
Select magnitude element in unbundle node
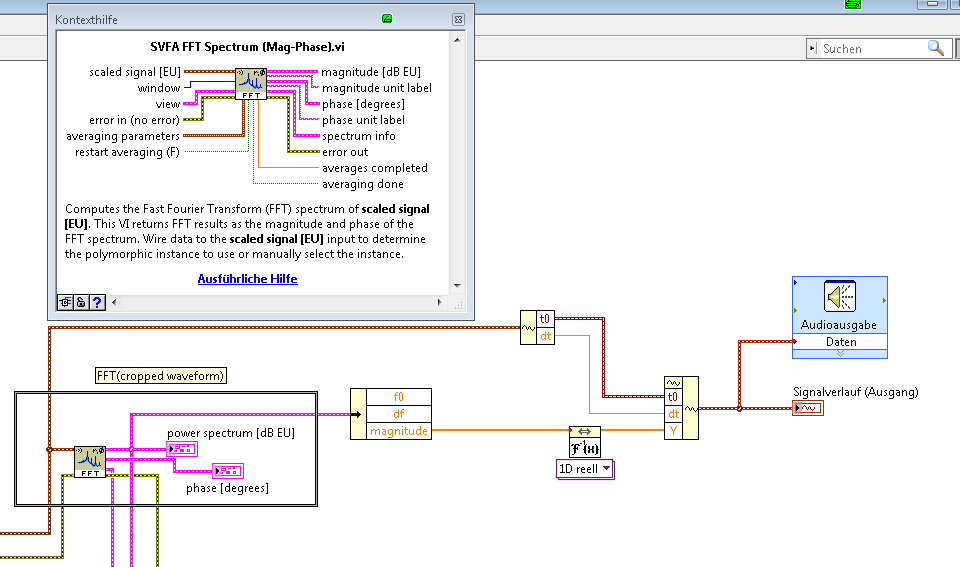tap(398, 431)
